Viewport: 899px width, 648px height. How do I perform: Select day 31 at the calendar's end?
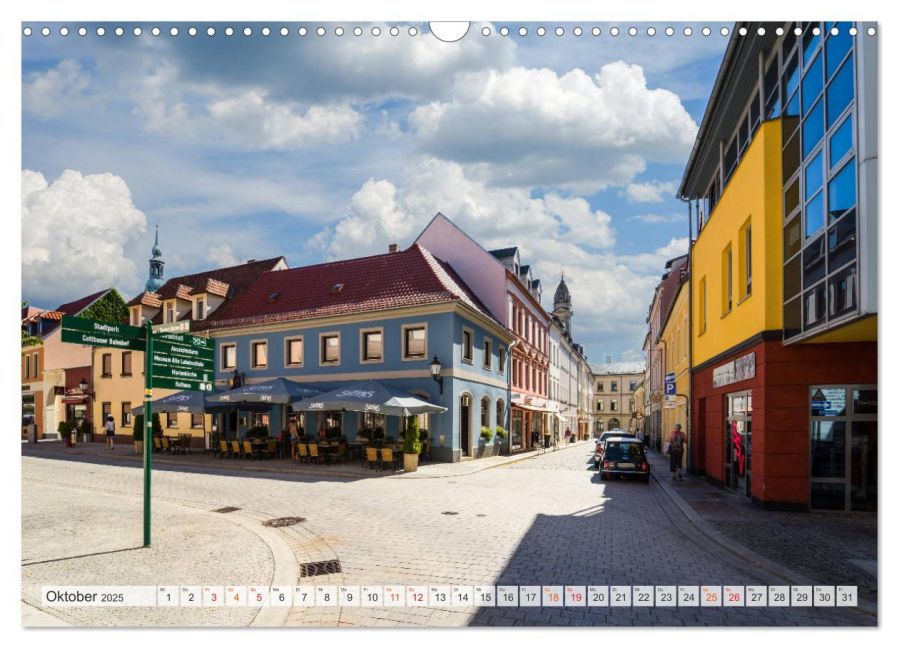(846, 597)
